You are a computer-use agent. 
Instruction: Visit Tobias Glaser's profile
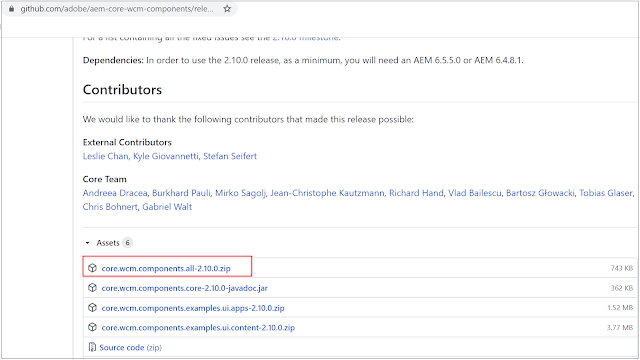point(606,193)
